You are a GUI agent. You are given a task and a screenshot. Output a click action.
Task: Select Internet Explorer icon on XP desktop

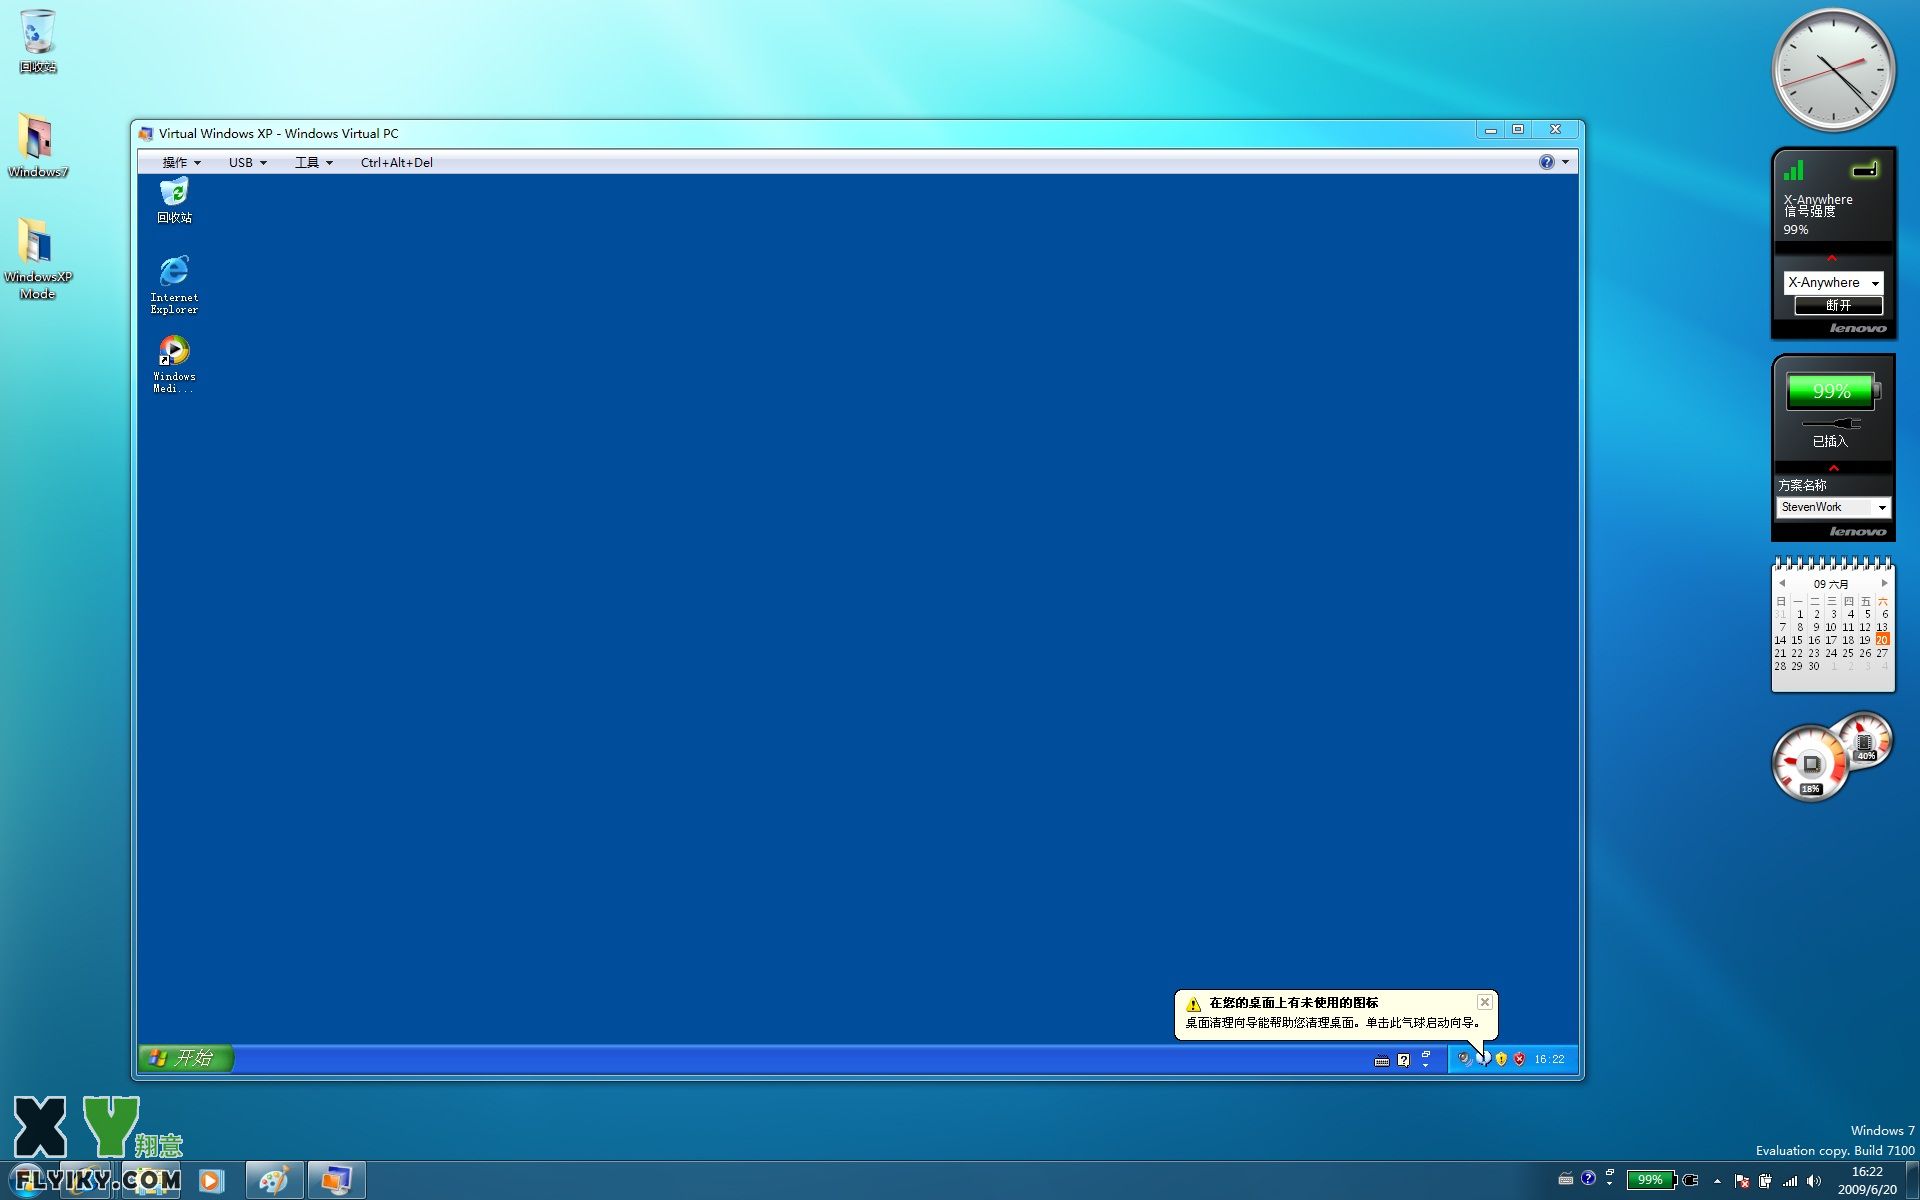(x=174, y=285)
